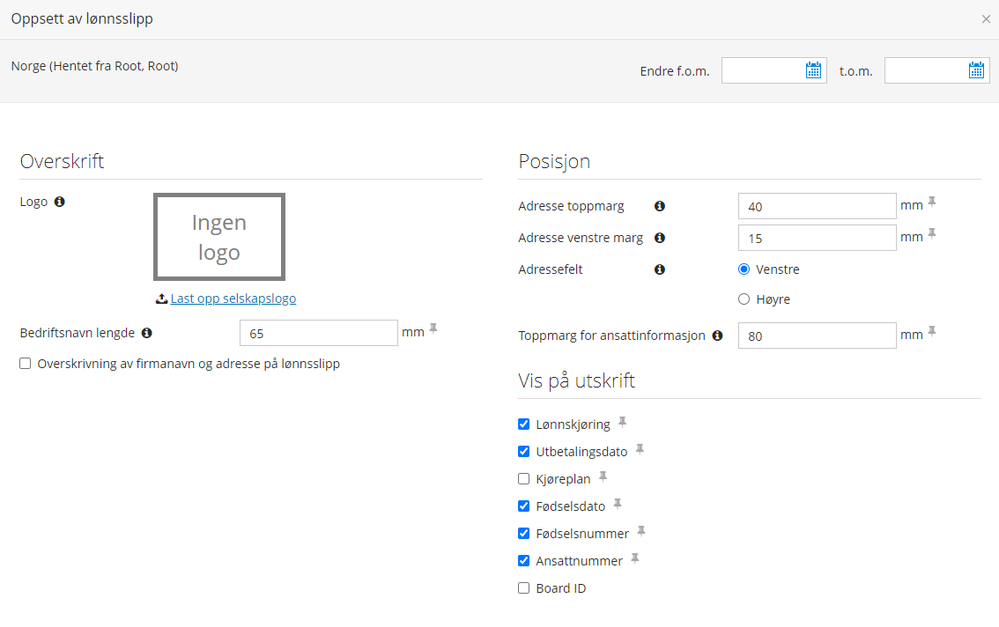Select the Høyre radio button
Image resolution: width=999 pixels, height=627 pixels.
coord(743,299)
